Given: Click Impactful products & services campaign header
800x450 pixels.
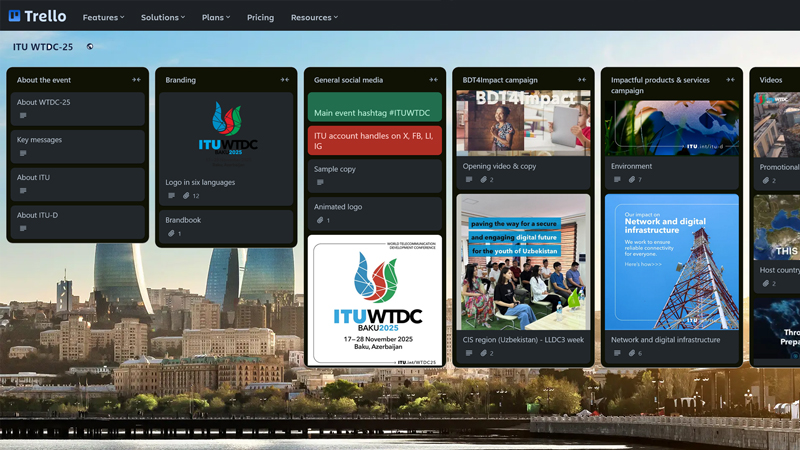Looking at the screenshot, I should tap(660, 85).
